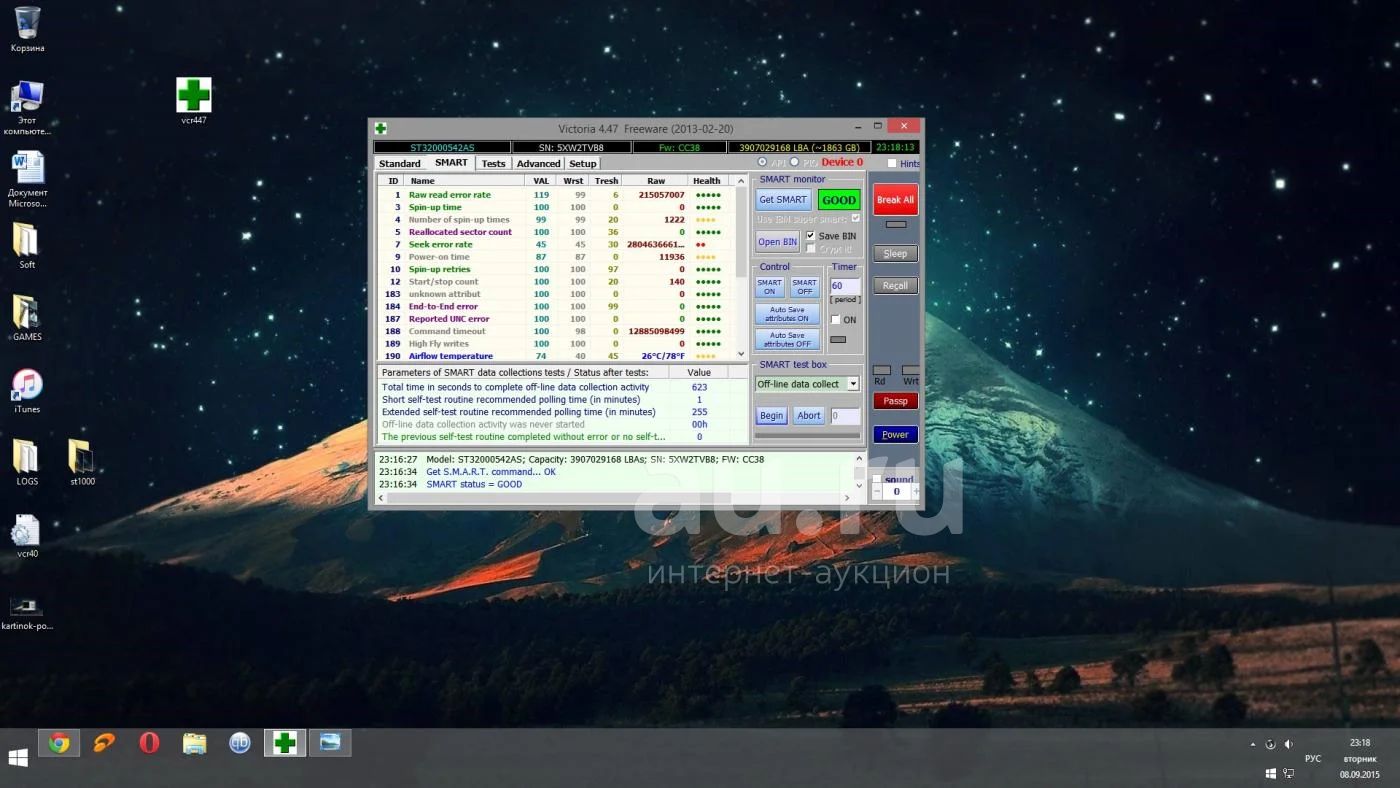Switch to the Tests tab

(494, 164)
